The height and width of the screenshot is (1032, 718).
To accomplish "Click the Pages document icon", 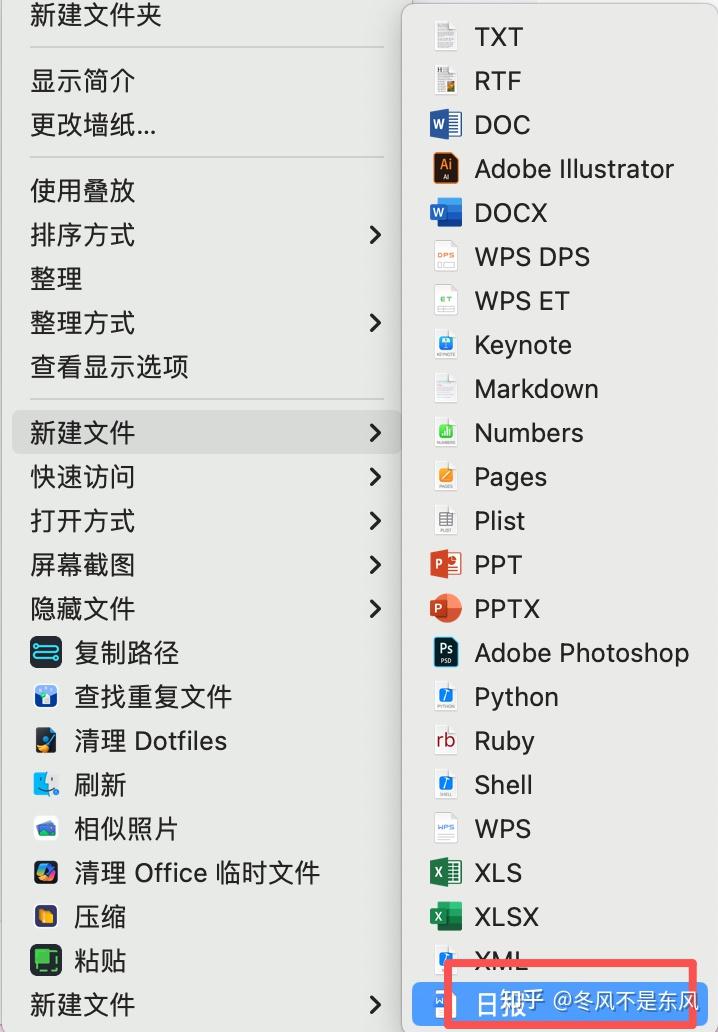I will pyautogui.click(x=446, y=477).
